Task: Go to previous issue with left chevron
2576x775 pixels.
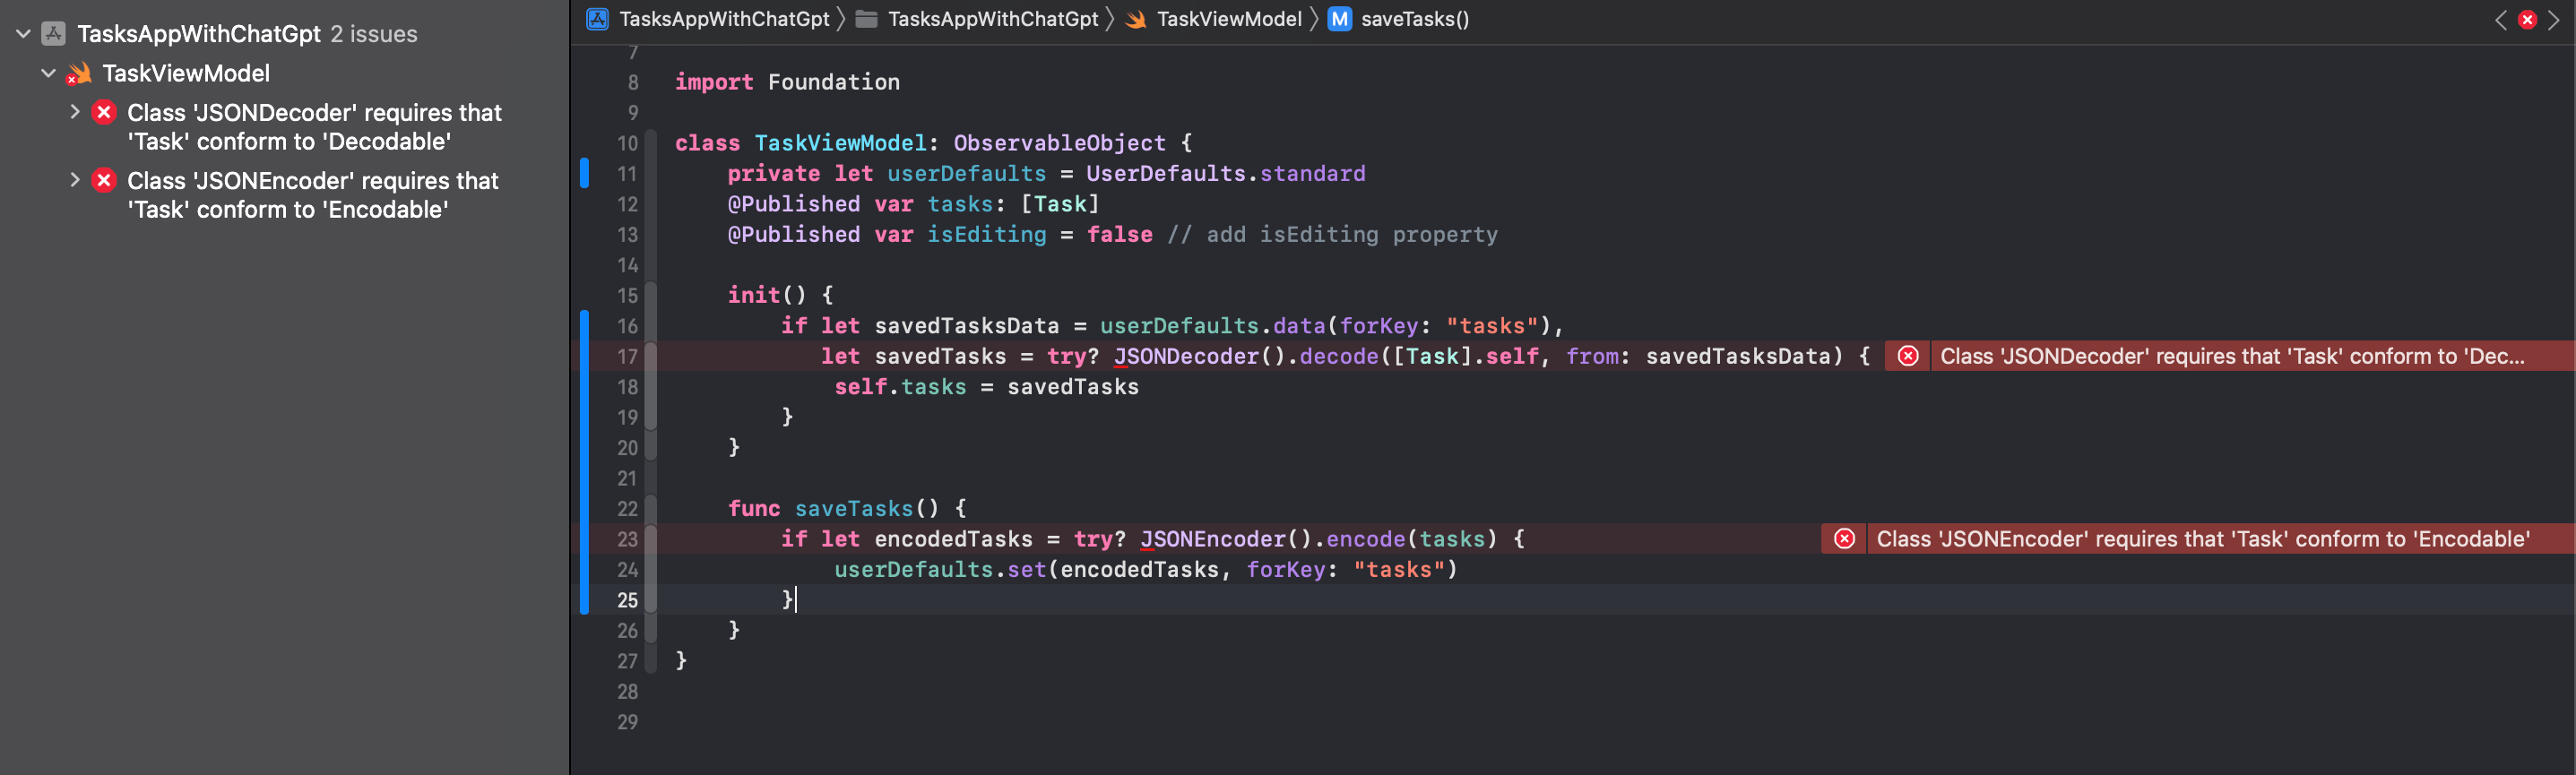Action: 2500,20
